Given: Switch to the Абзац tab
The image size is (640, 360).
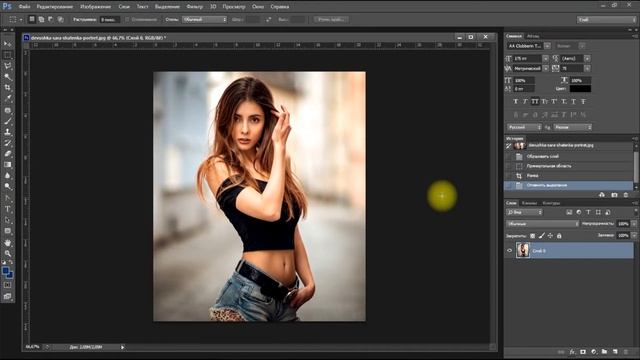Looking at the screenshot, I should [x=533, y=36].
